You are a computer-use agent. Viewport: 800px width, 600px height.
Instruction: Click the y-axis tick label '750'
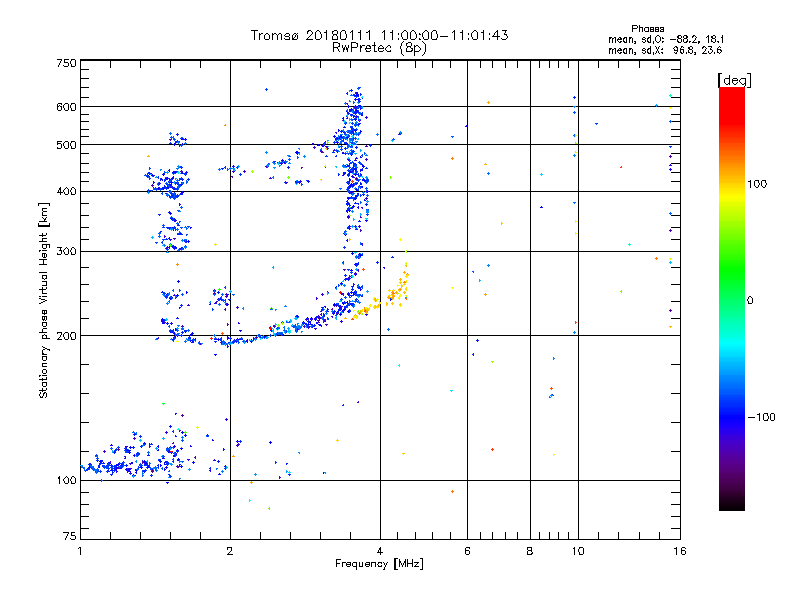pyautogui.click(x=66, y=63)
